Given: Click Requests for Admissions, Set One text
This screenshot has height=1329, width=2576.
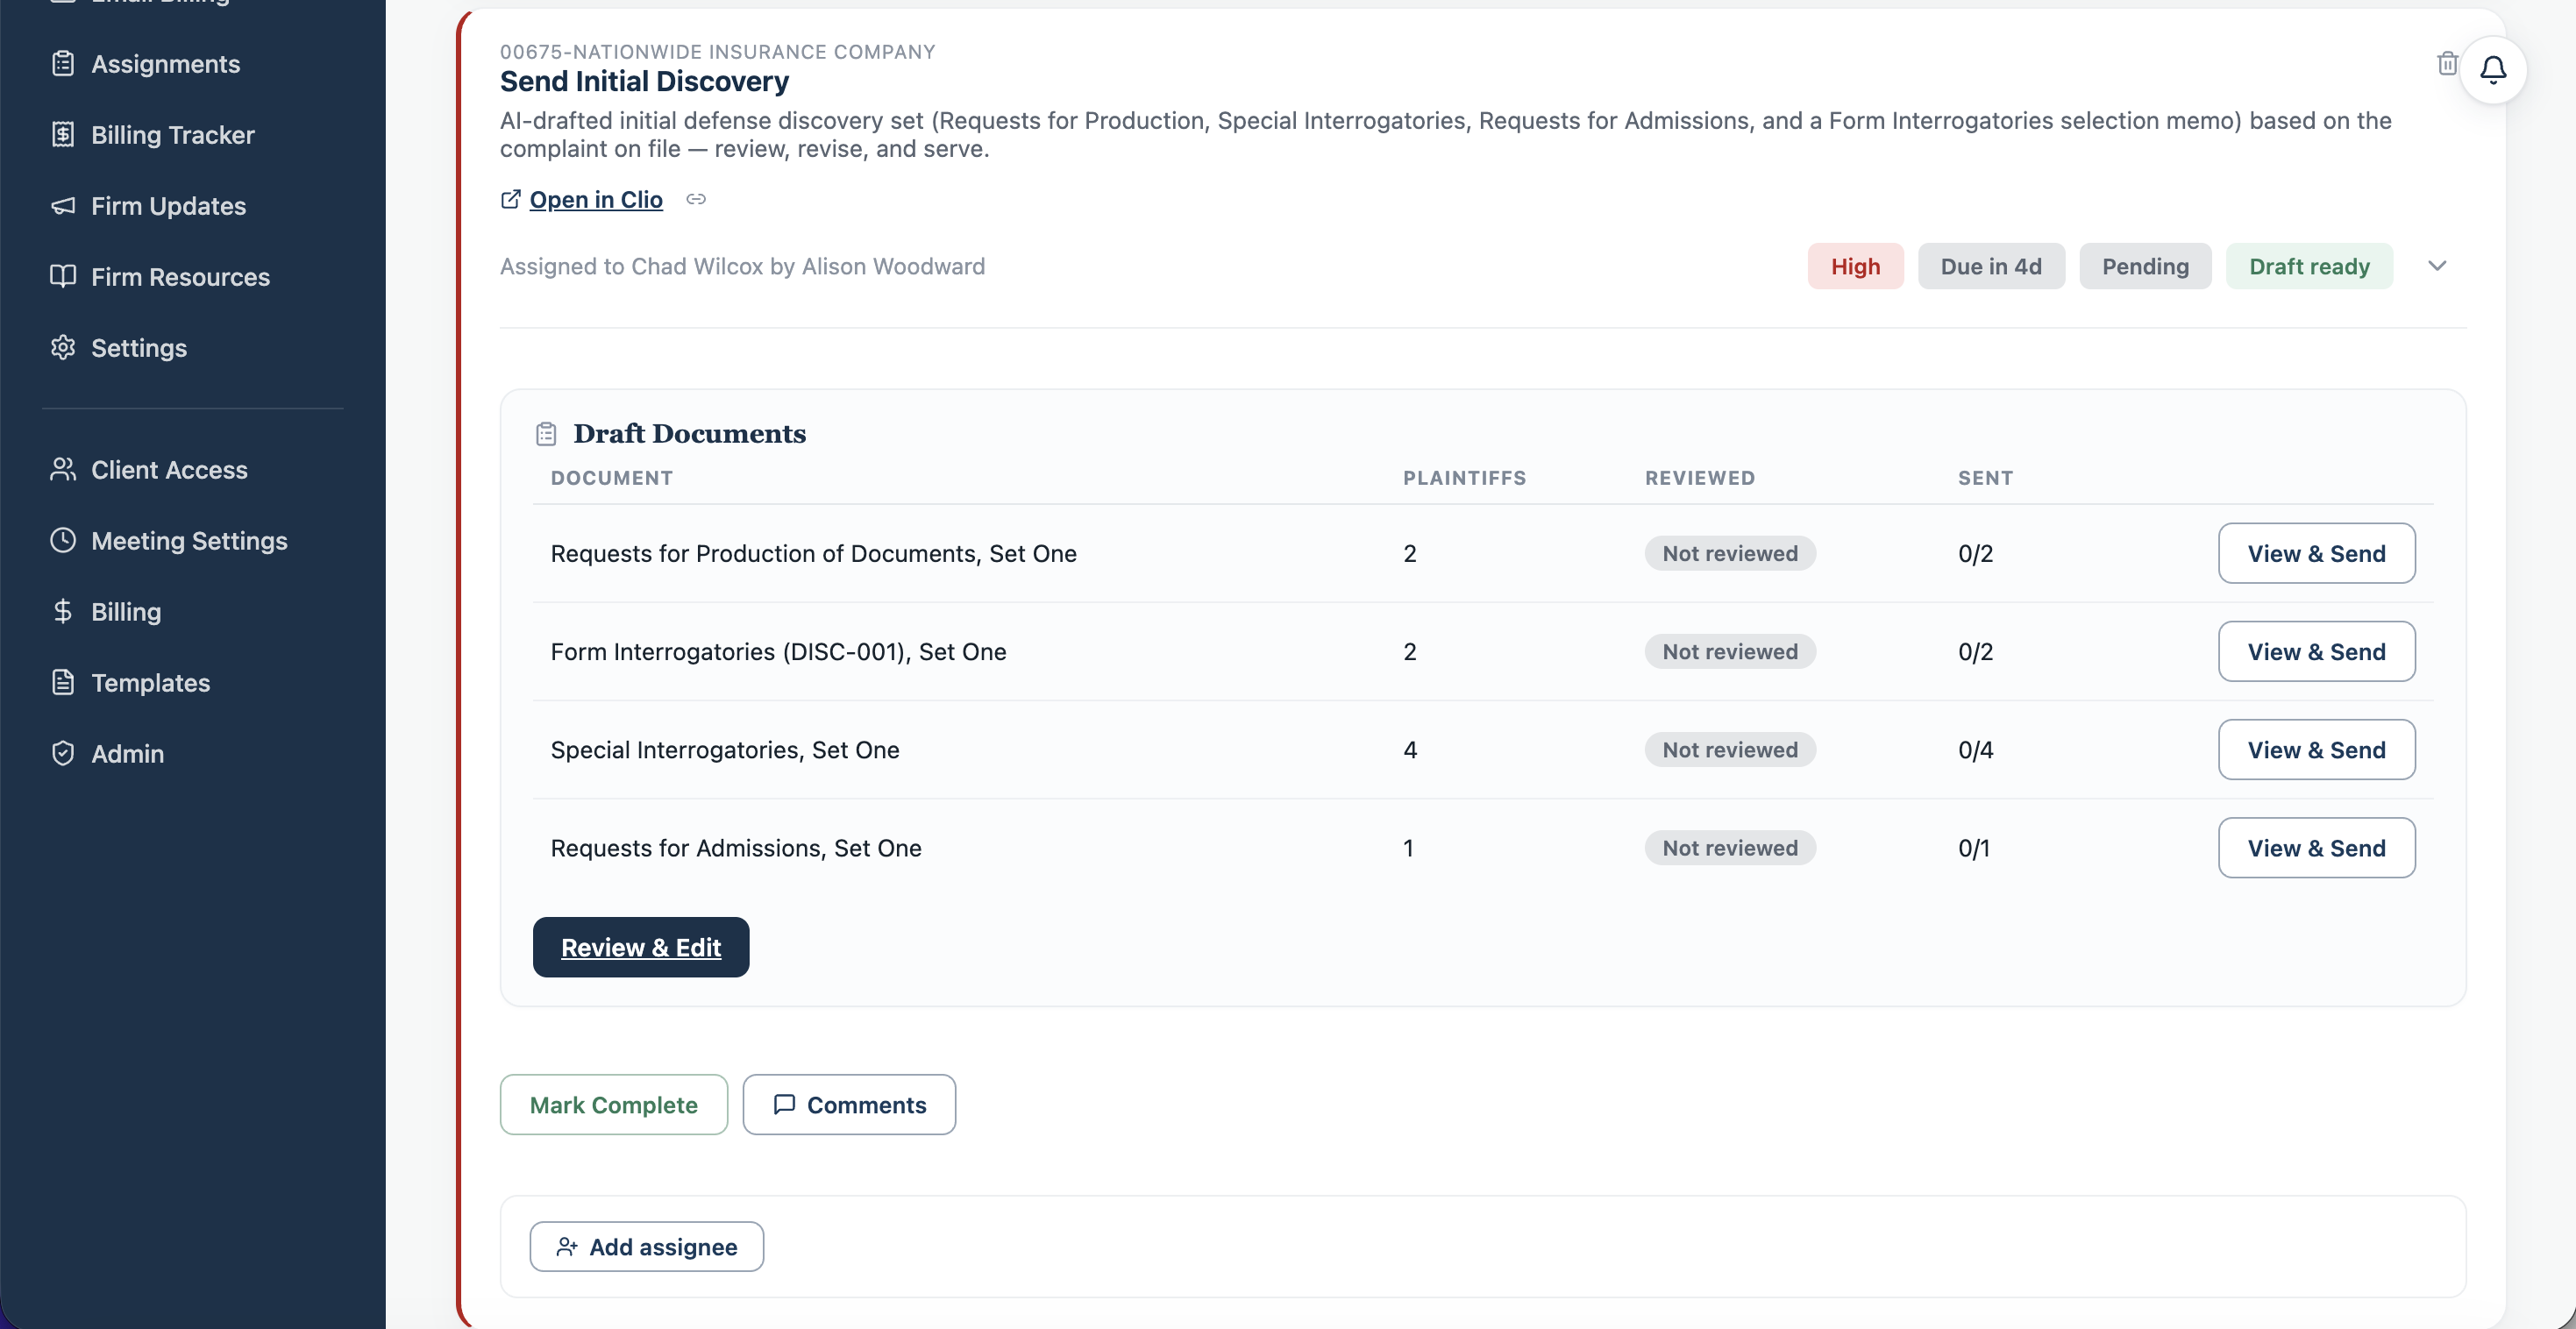Looking at the screenshot, I should [736, 847].
